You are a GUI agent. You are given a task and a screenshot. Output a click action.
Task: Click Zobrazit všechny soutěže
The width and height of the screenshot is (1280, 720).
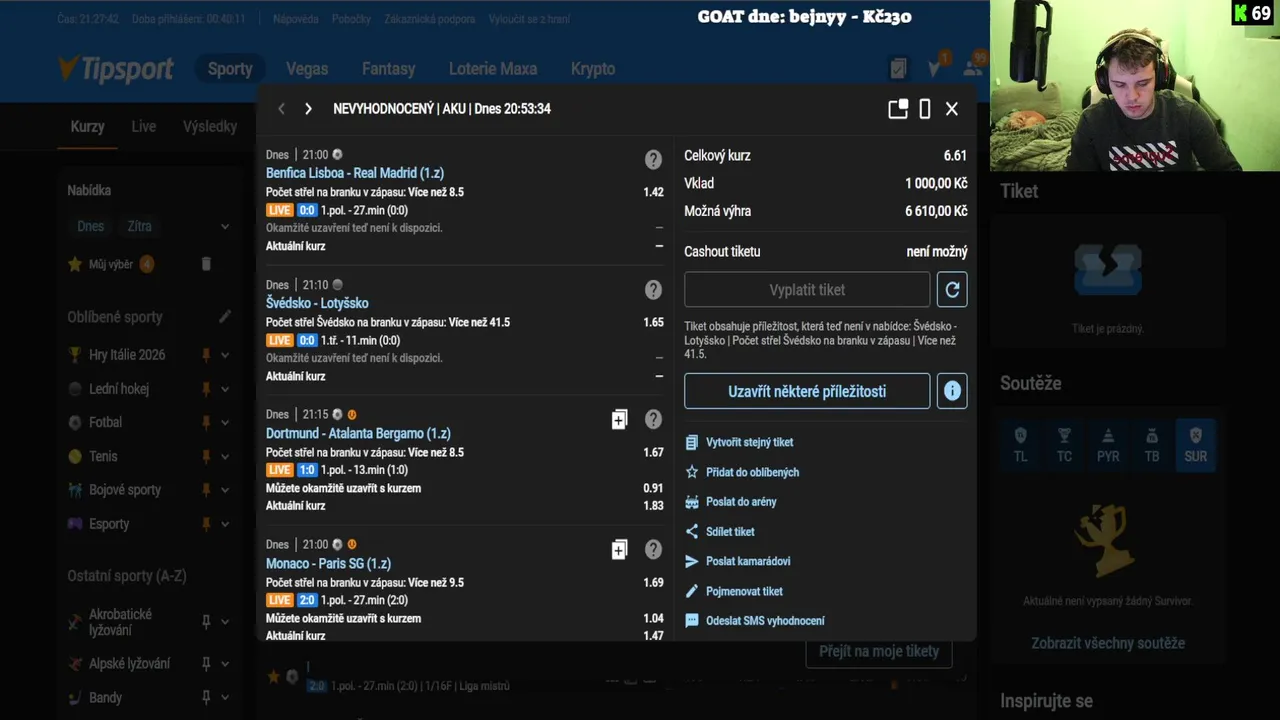click(x=1108, y=644)
